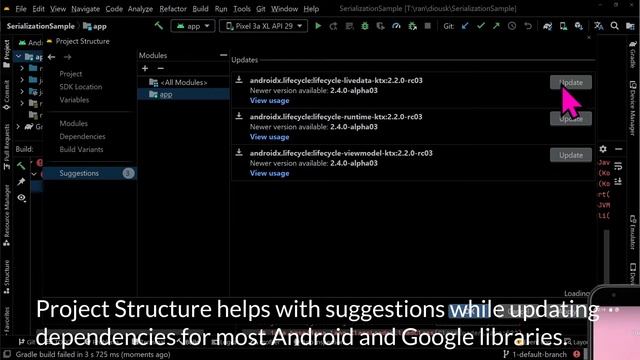640x360 pixels.
Task: View usage of lifecycle-livedata-ktx
Action: pos(269,100)
